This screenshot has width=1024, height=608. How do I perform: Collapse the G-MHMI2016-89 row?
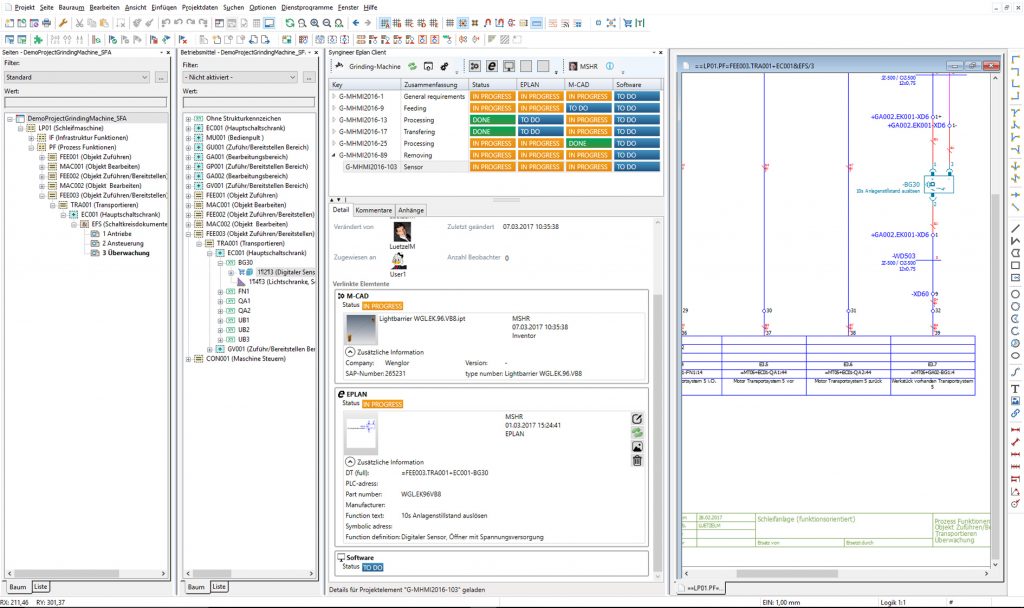tap(335, 156)
